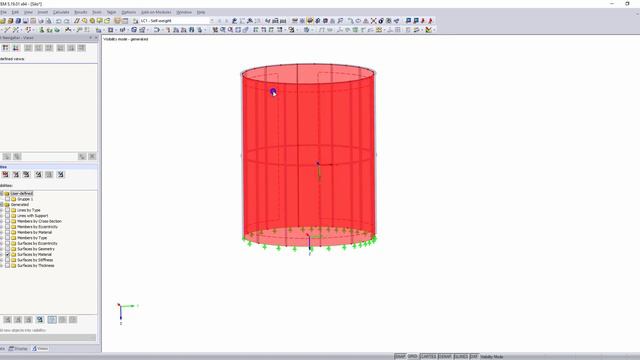Open the File menu
This screenshot has height=360, width=640.
pyautogui.click(x=3, y=12)
